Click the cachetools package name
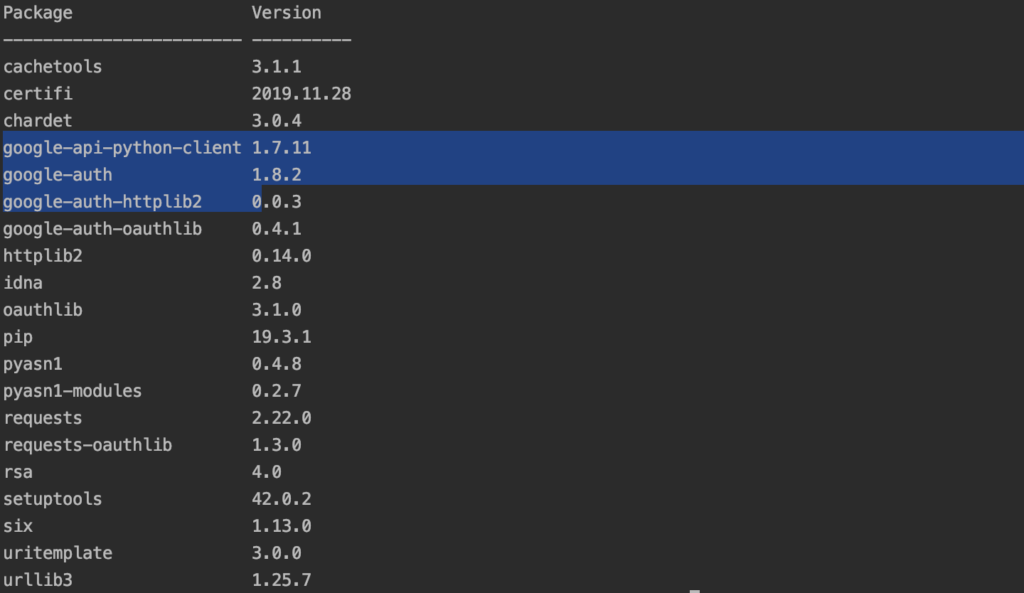1024x593 pixels. [52, 67]
